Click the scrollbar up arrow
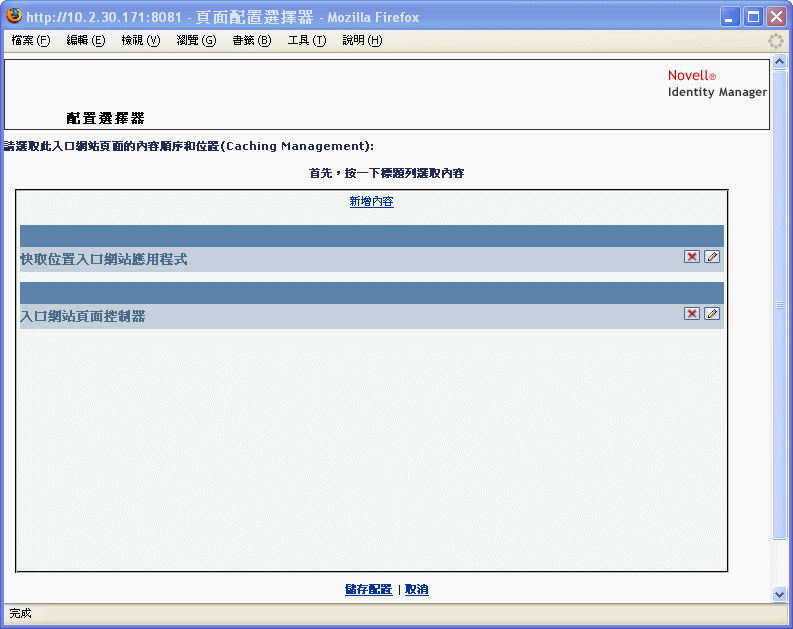 point(779,62)
